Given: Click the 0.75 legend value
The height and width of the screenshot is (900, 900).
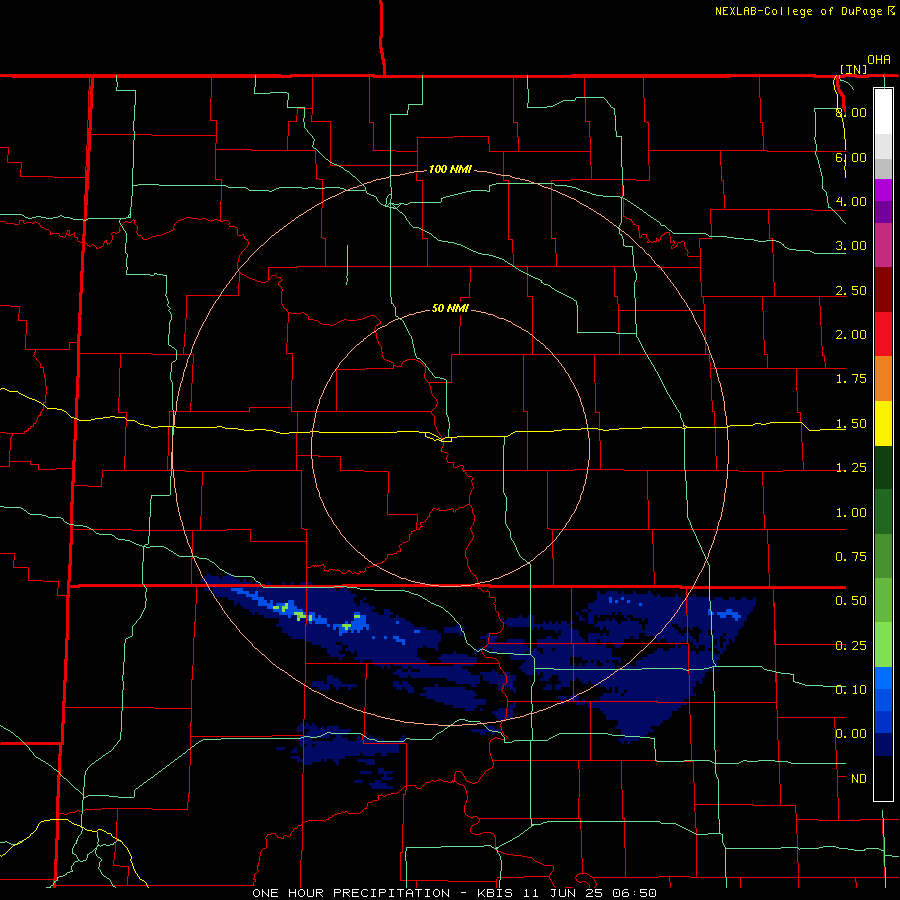Looking at the screenshot, I should pyautogui.click(x=851, y=557).
